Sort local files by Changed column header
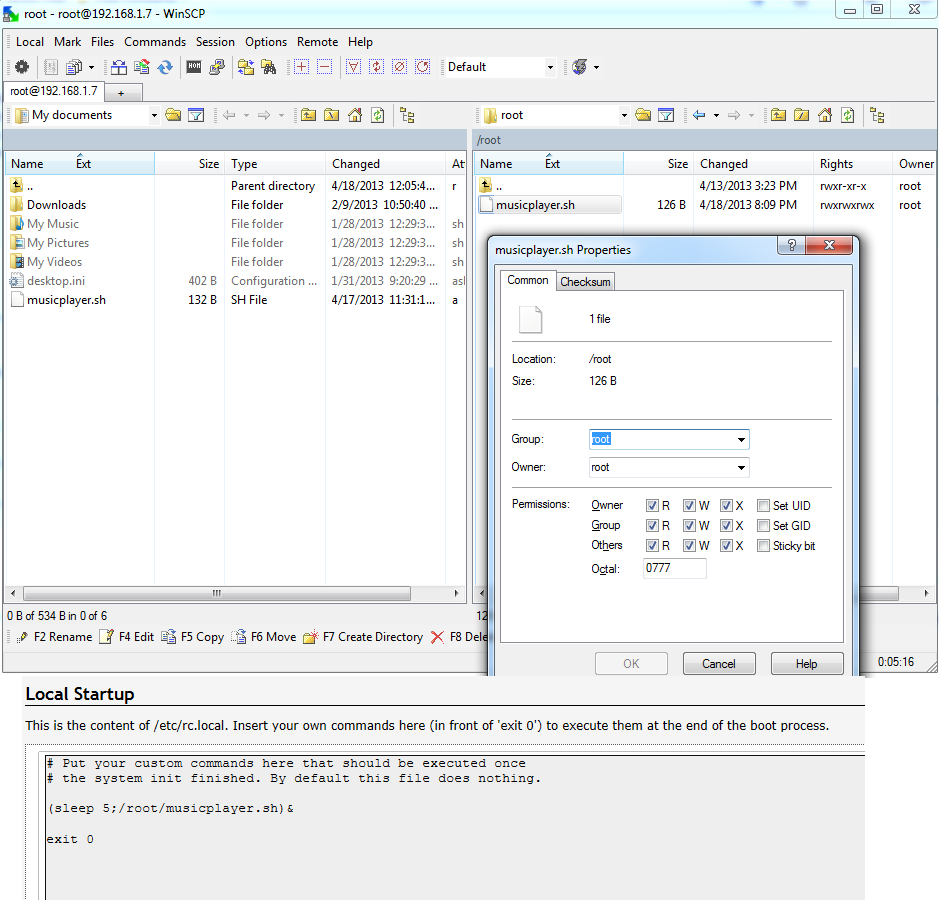This screenshot has width=939, height=900. click(386, 164)
